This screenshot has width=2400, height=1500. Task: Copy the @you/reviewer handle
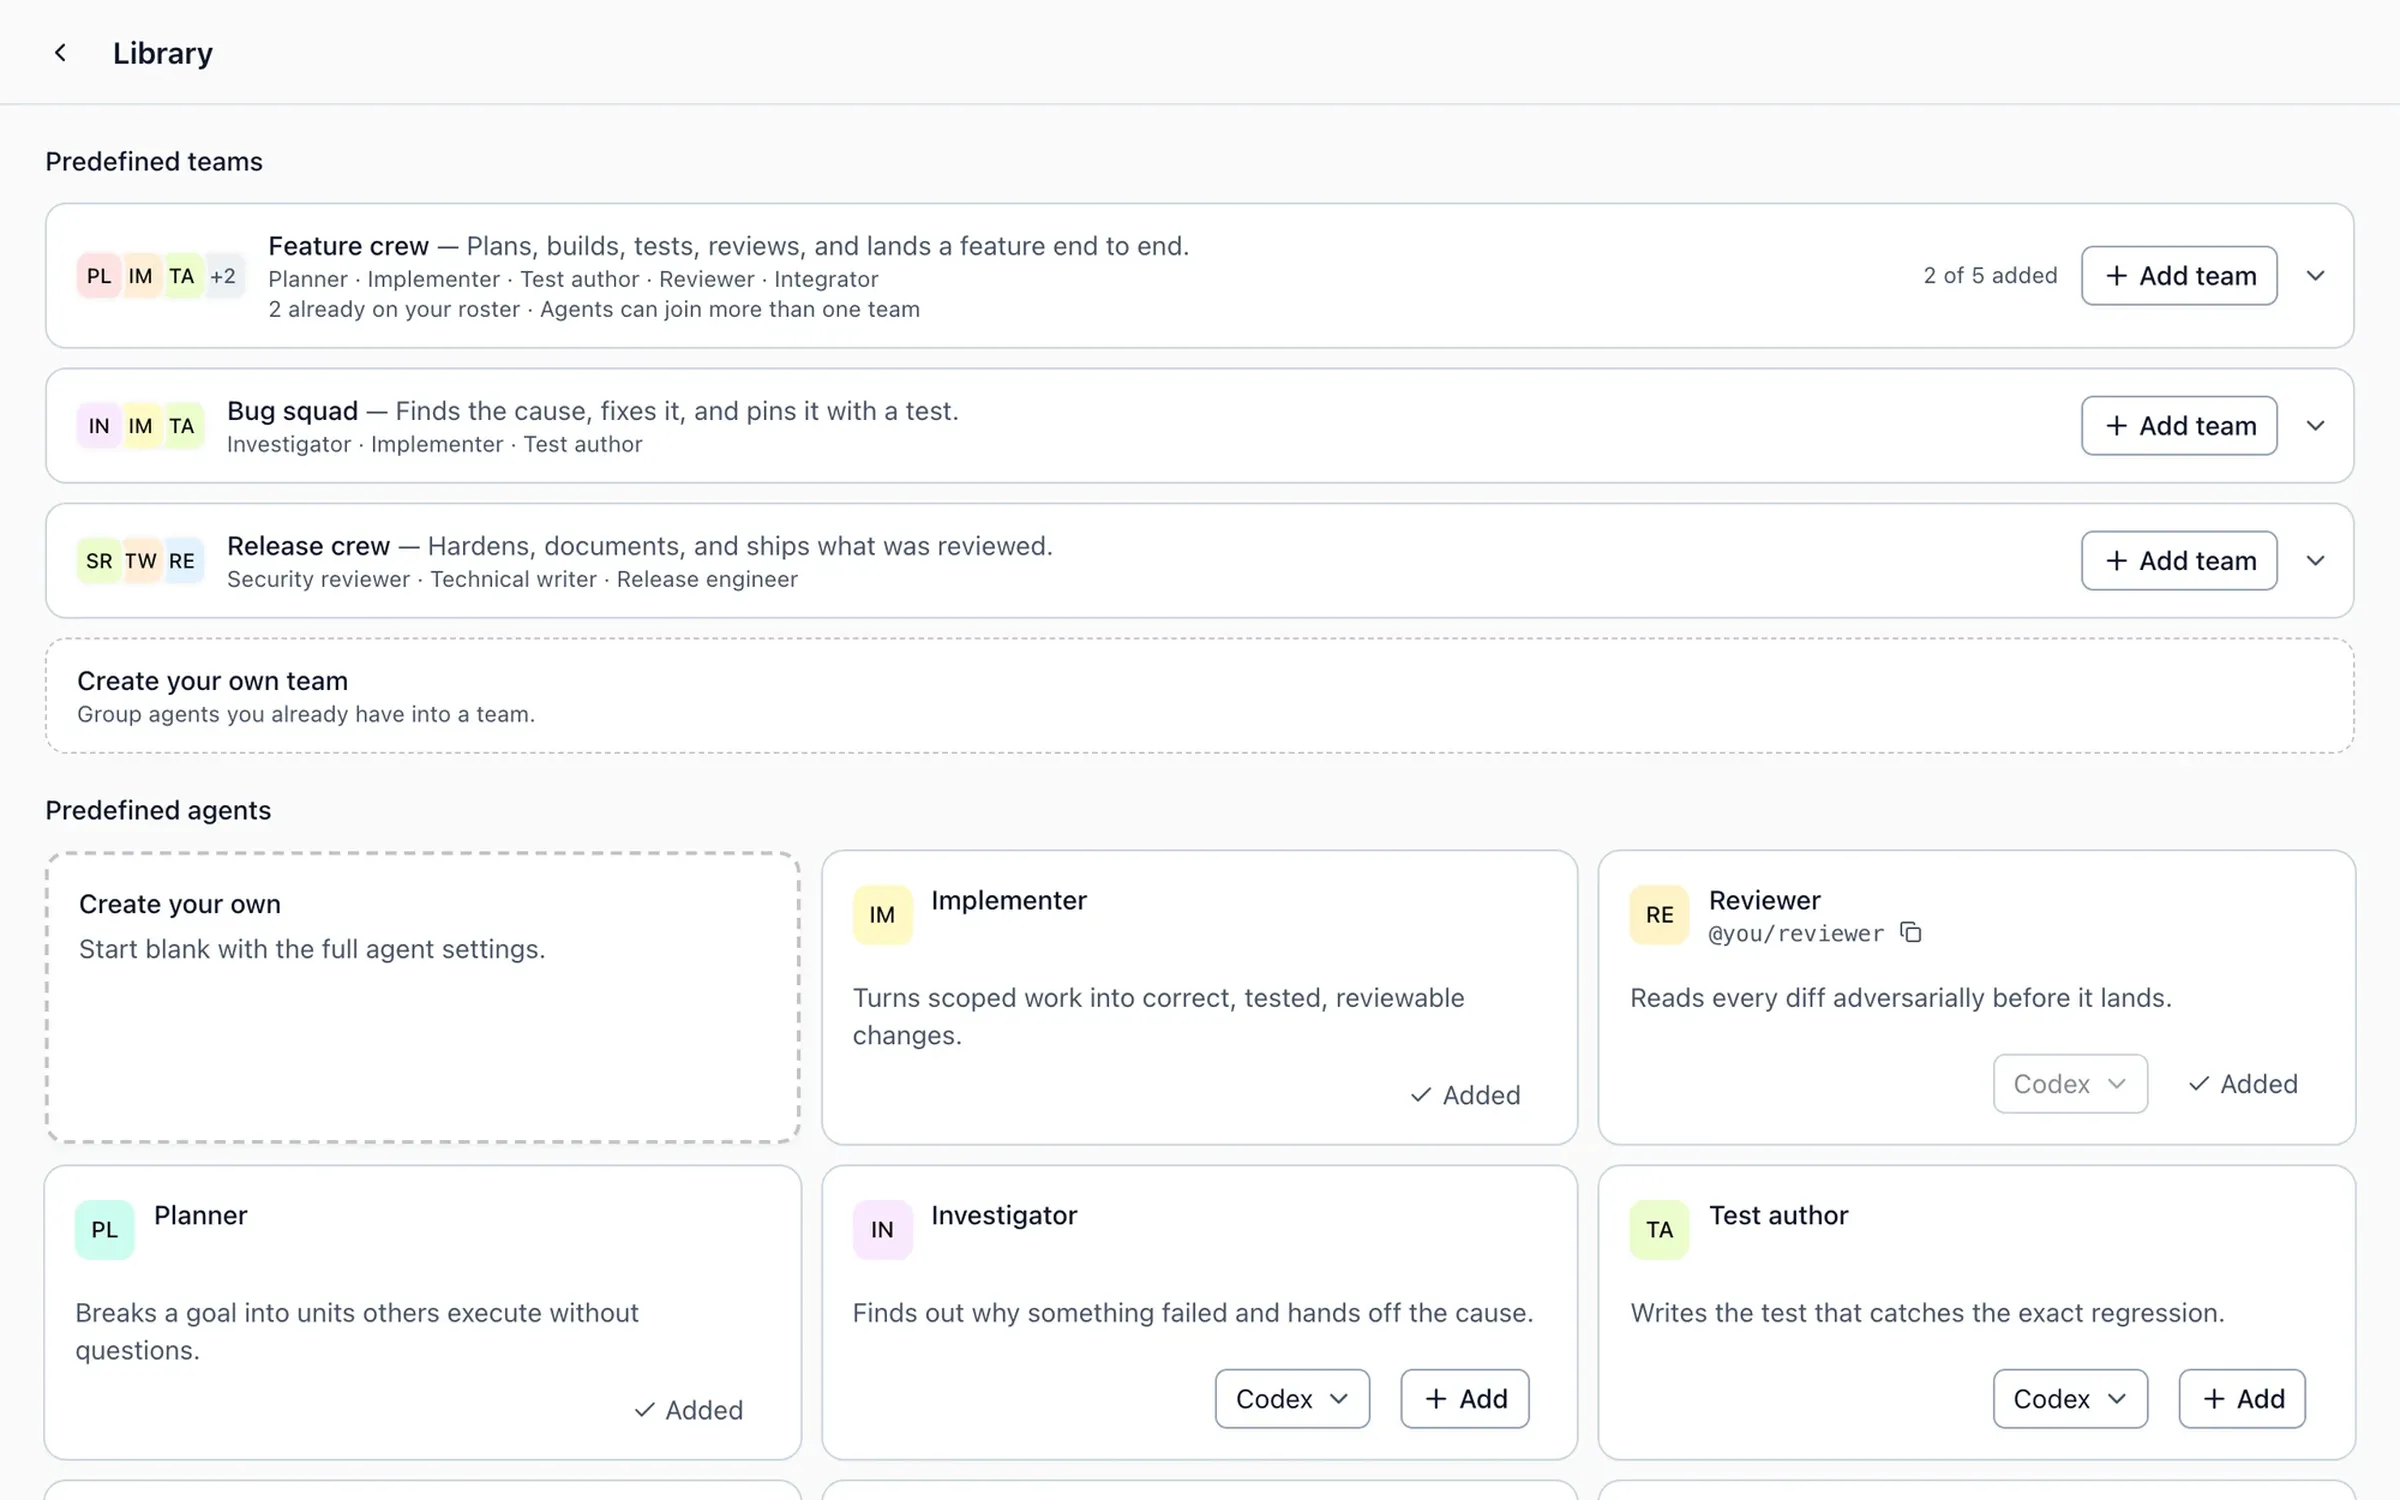tap(1911, 933)
